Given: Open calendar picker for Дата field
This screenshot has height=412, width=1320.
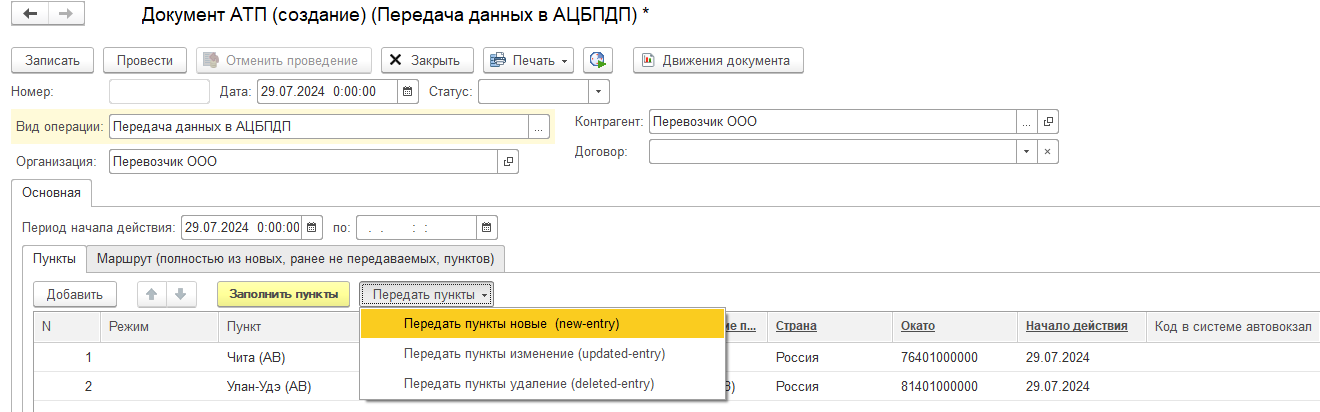Looking at the screenshot, I should pyautogui.click(x=407, y=92).
